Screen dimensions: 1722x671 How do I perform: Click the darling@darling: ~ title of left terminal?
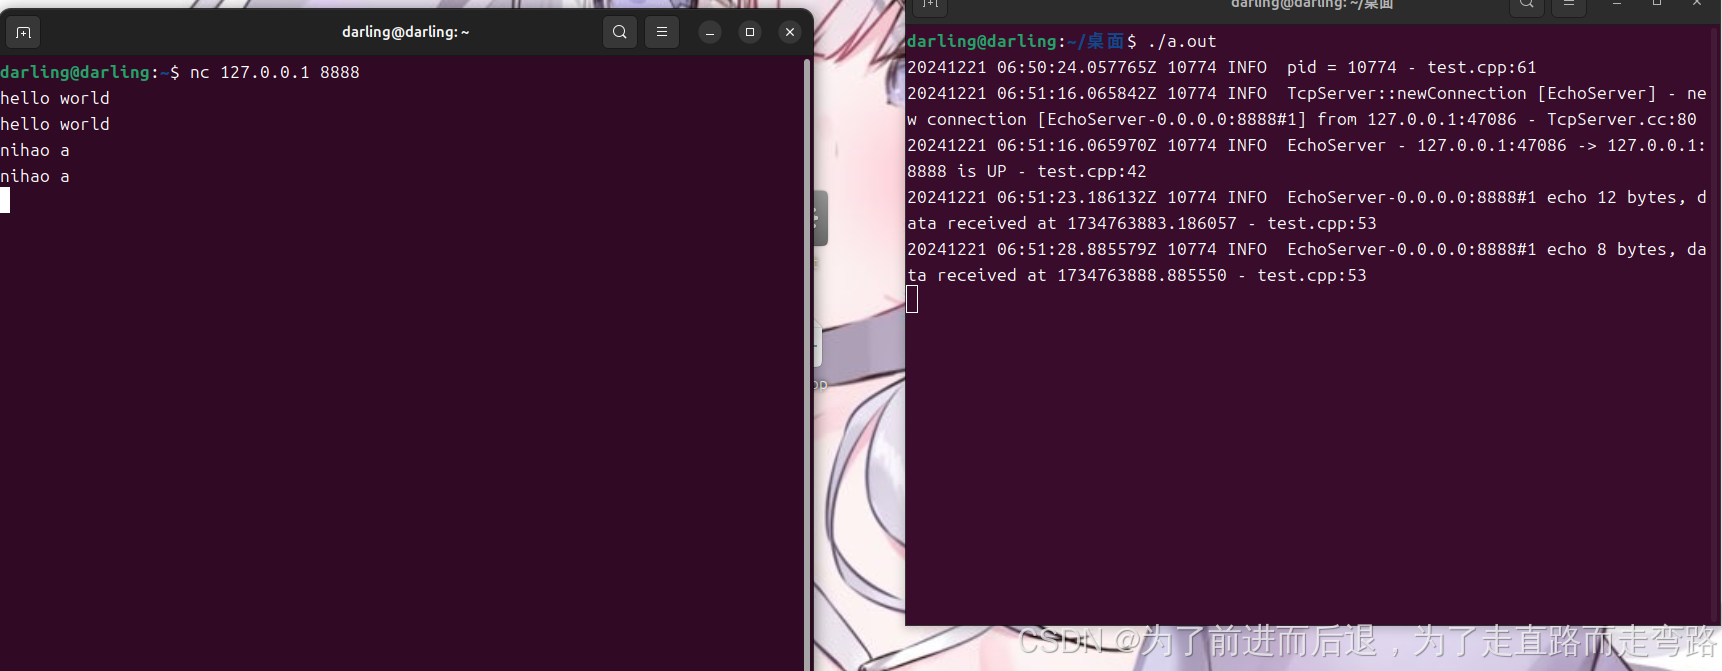pos(406,32)
